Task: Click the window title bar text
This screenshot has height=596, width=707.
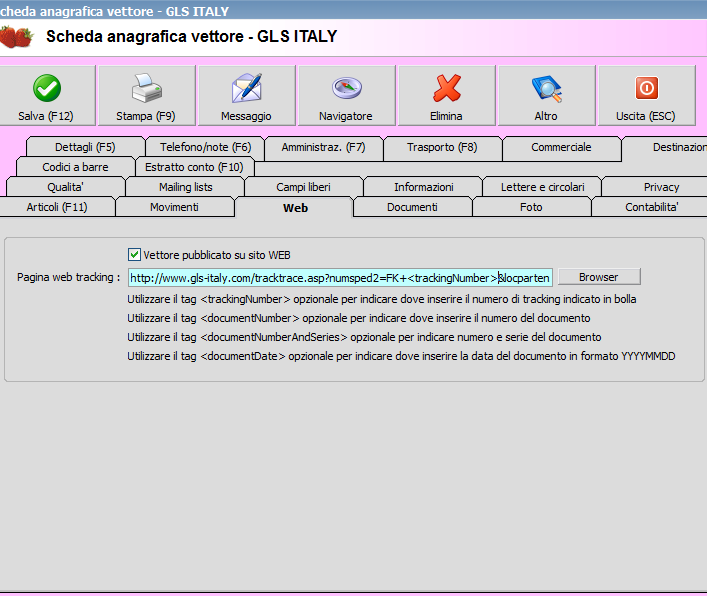Action: (114, 11)
